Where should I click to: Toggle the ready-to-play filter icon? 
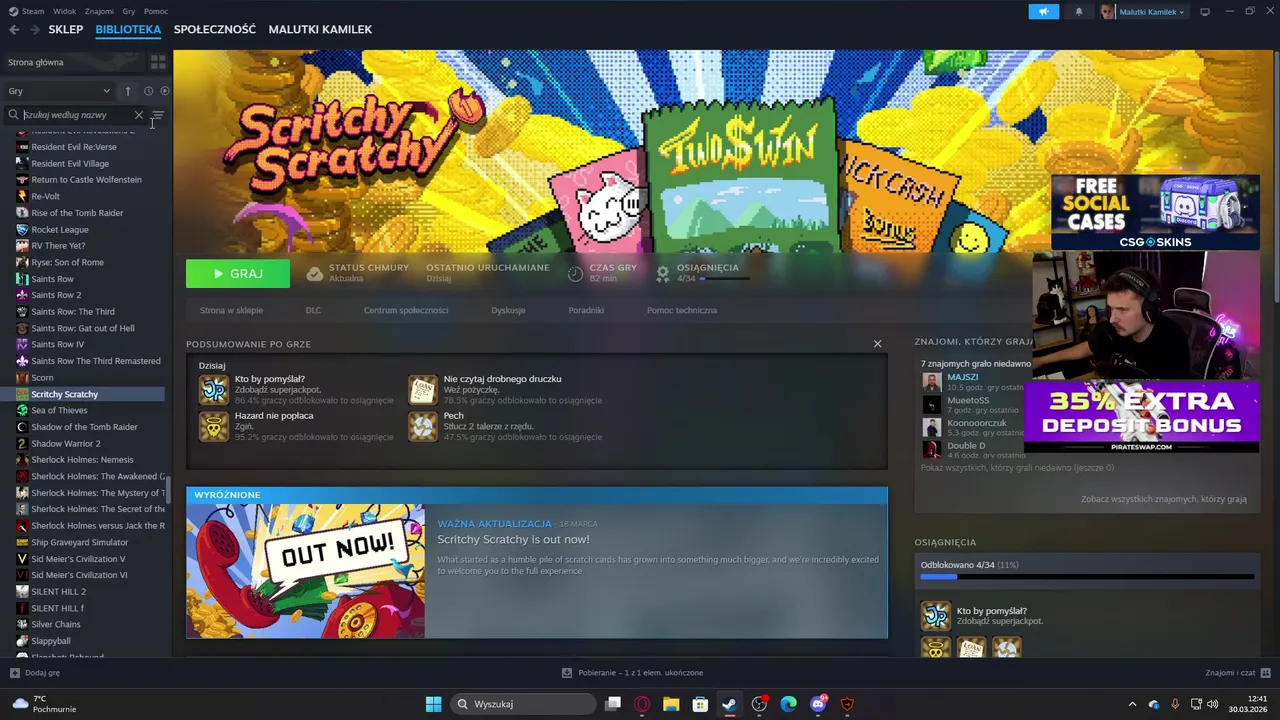[x=165, y=91]
